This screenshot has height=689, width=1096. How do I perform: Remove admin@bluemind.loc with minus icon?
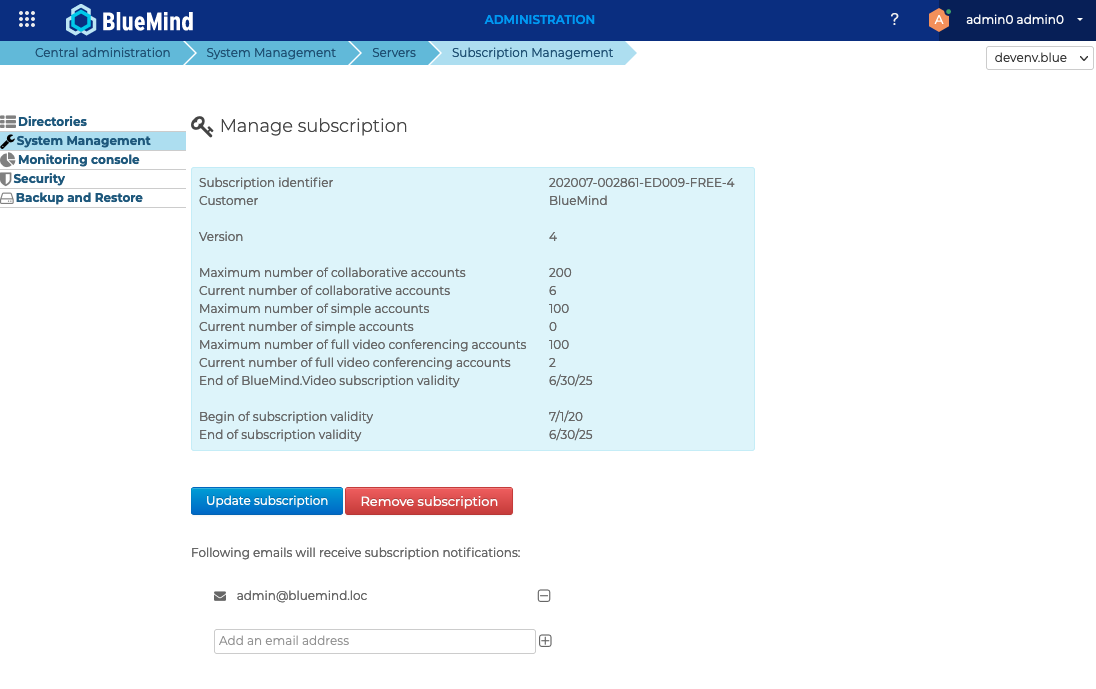544,595
